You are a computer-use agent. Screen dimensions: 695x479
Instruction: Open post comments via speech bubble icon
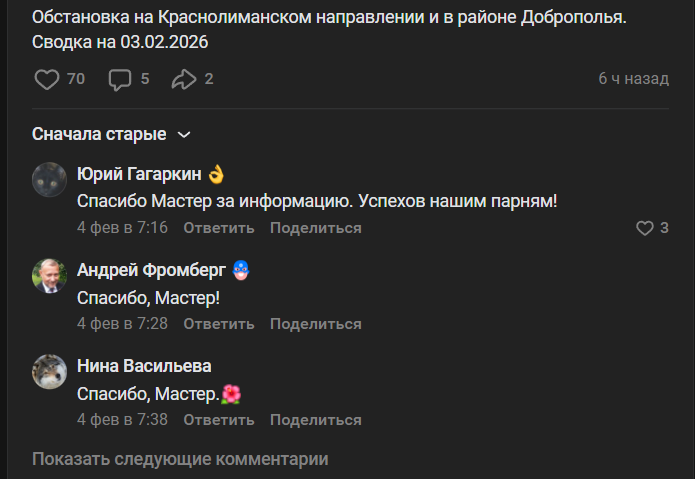click(120, 79)
